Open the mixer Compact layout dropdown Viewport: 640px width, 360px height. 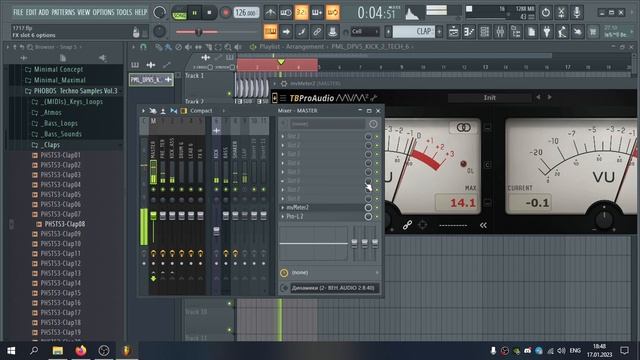pos(201,111)
